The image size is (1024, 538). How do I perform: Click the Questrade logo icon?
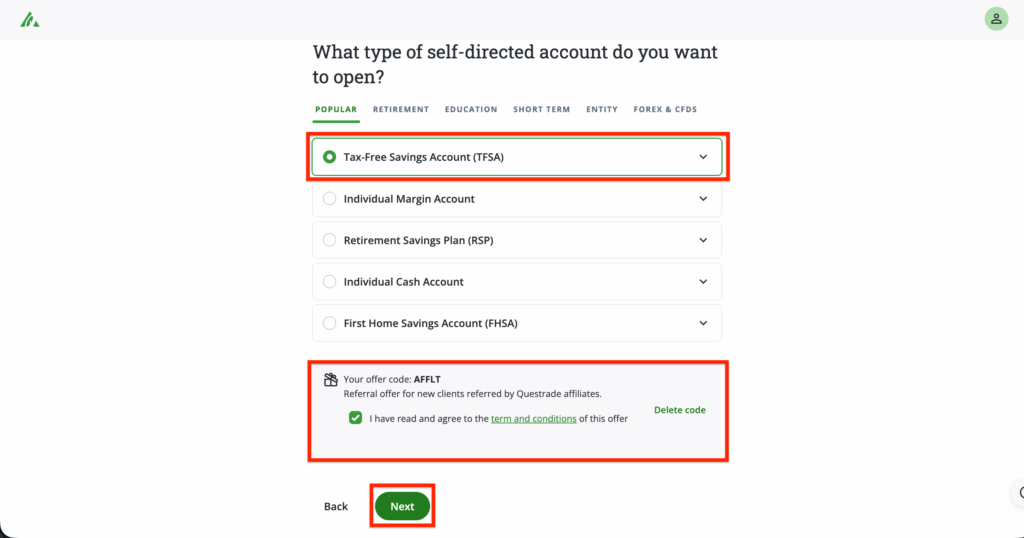pyautogui.click(x=29, y=19)
